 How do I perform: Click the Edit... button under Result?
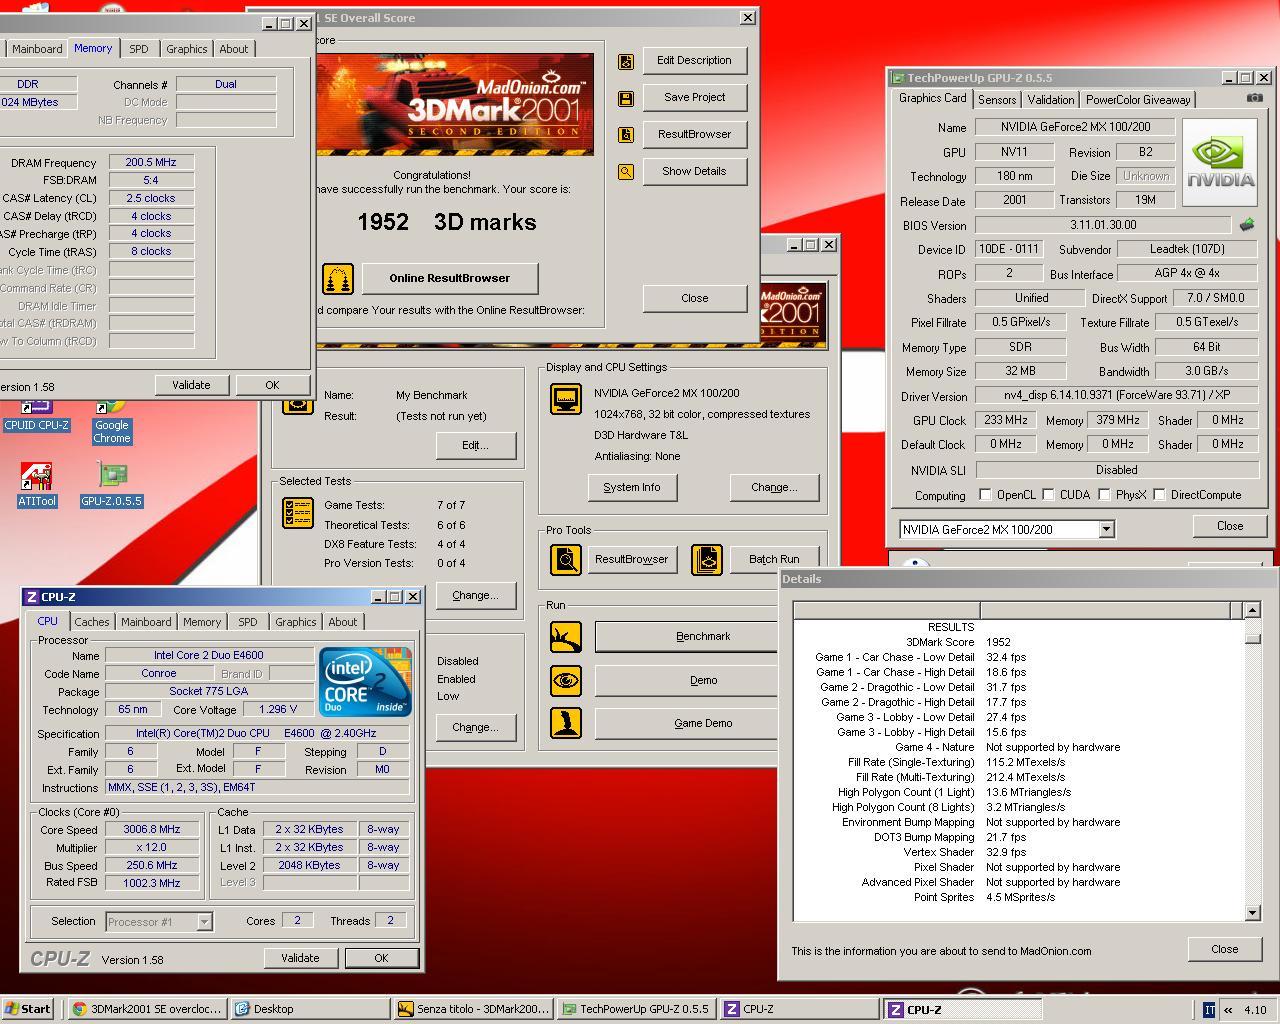click(476, 445)
